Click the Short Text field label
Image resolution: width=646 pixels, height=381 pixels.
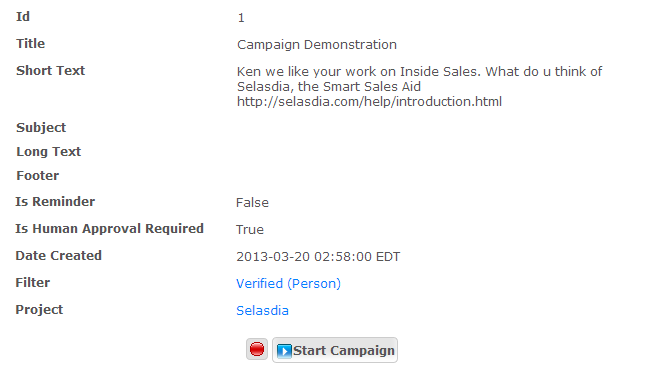click(50, 70)
